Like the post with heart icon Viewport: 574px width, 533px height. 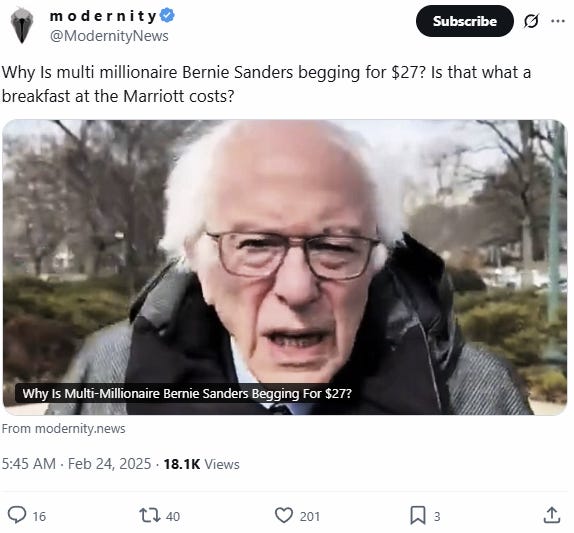284,515
